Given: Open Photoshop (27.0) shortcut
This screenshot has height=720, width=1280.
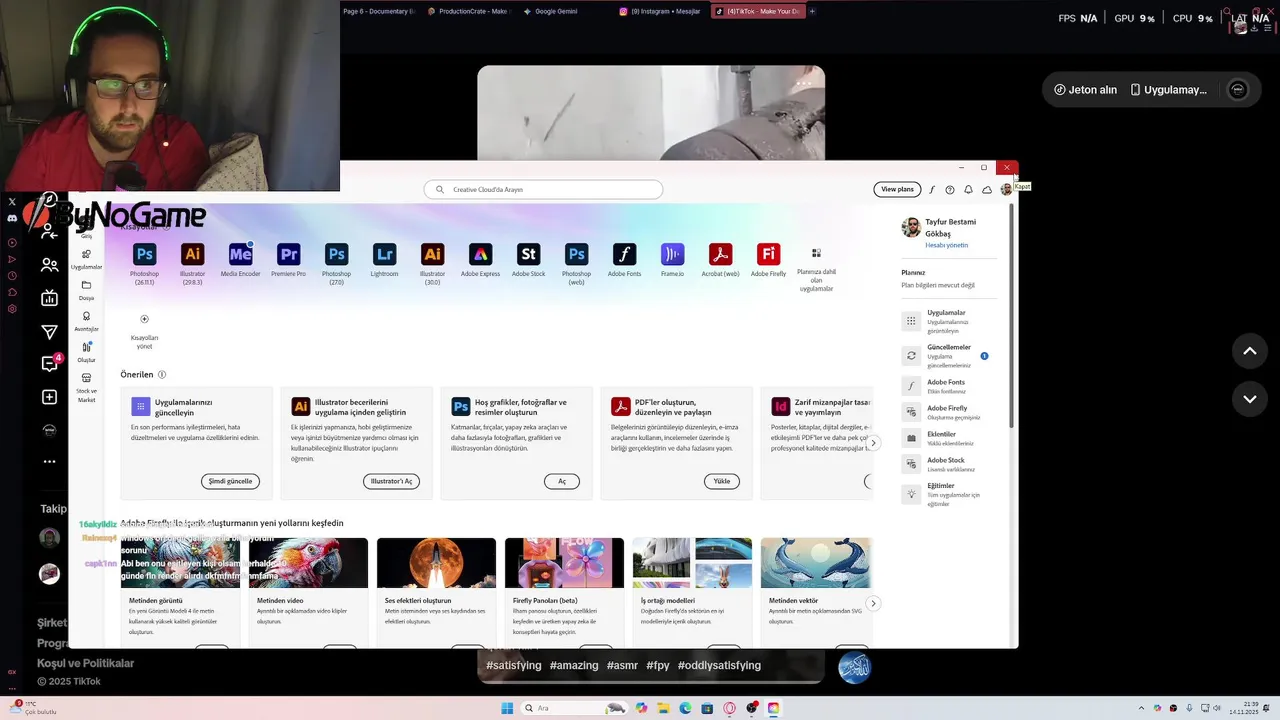Looking at the screenshot, I should pos(336,254).
